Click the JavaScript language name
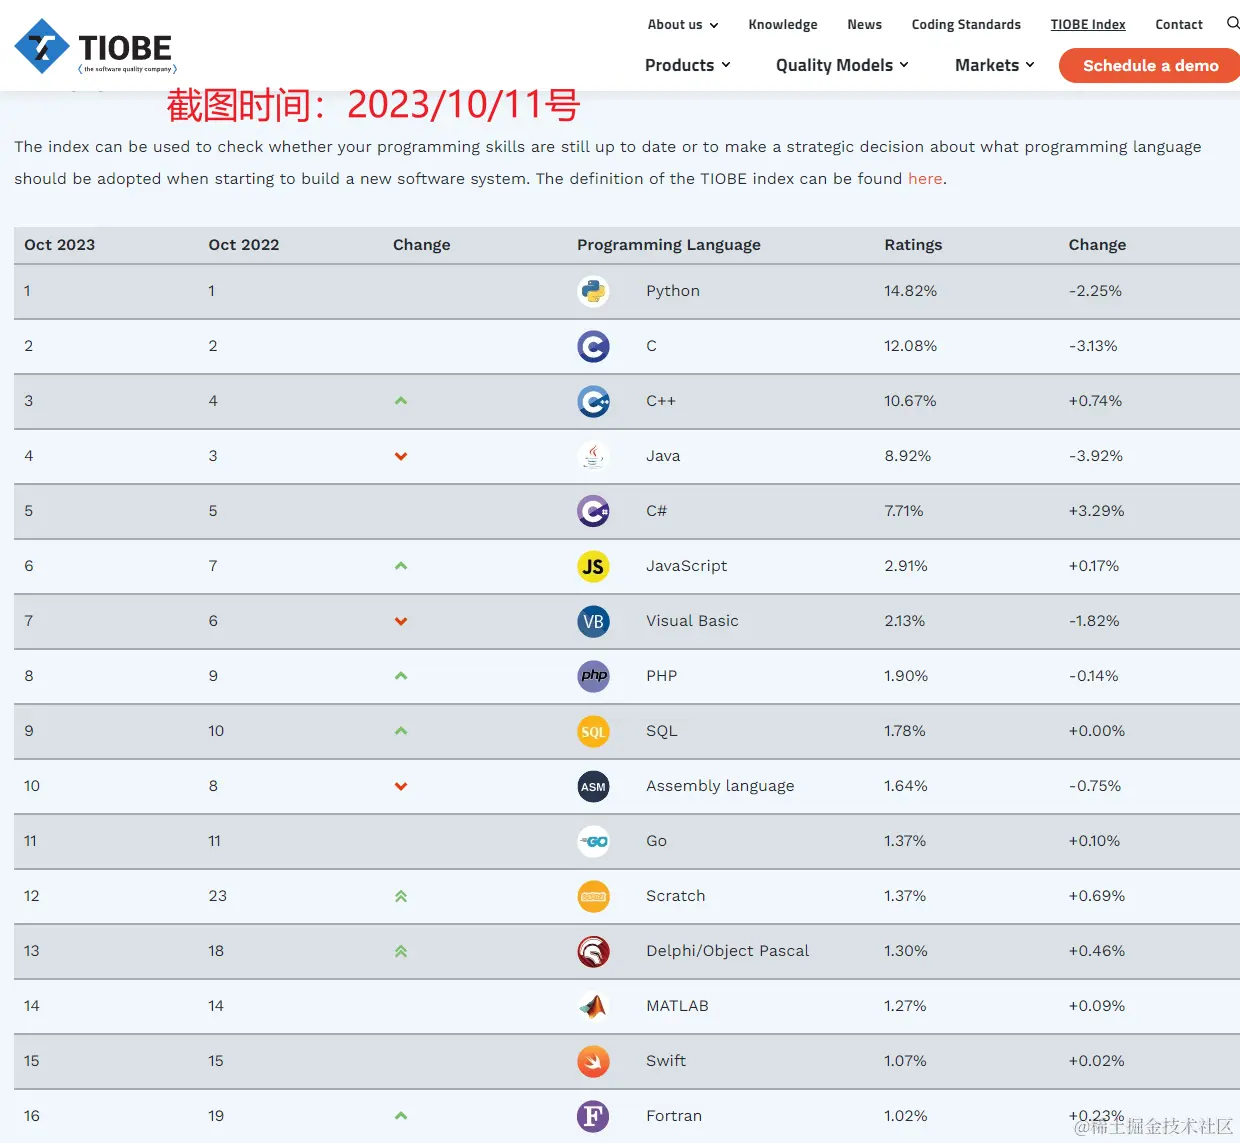This screenshot has height=1143, width=1240. [x=687, y=566]
